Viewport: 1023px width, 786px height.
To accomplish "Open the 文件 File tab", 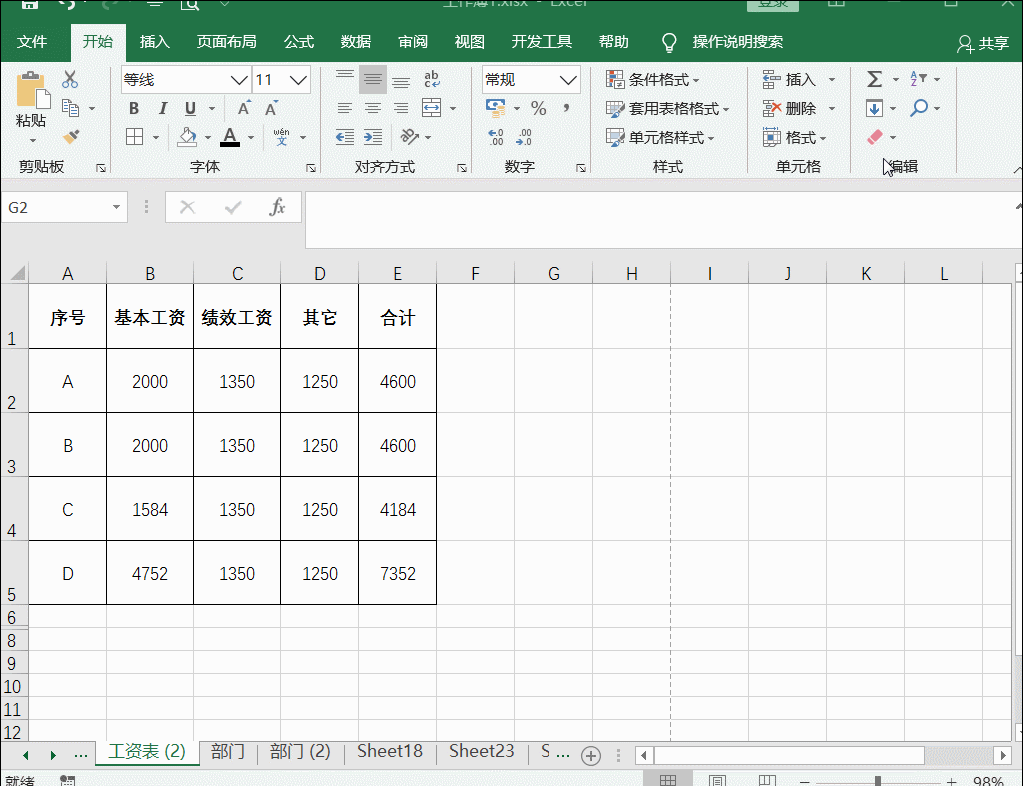I will coord(32,42).
